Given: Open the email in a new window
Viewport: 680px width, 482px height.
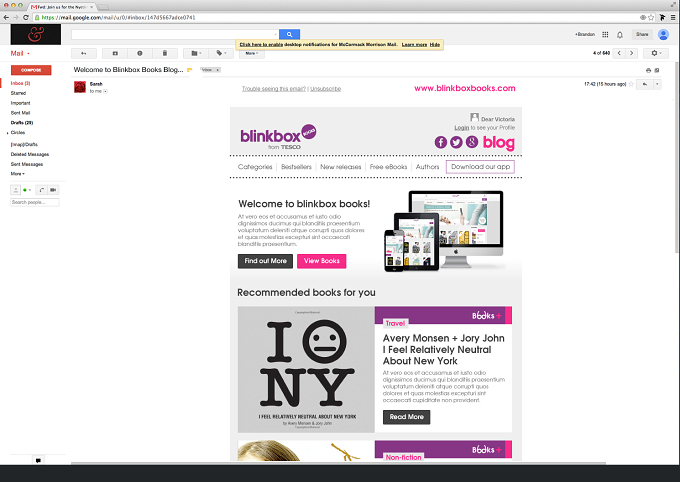Looking at the screenshot, I should [657, 70].
